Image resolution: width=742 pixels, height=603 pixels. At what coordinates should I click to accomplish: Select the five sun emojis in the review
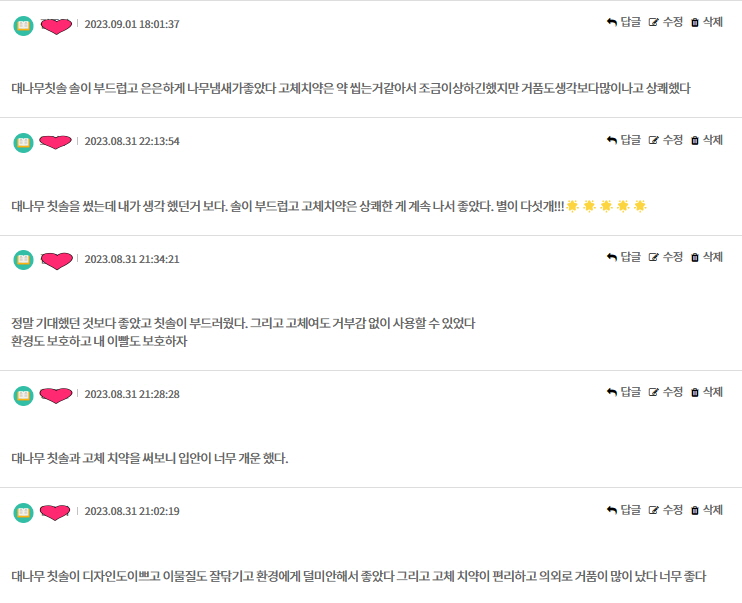[x=606, y=206]
